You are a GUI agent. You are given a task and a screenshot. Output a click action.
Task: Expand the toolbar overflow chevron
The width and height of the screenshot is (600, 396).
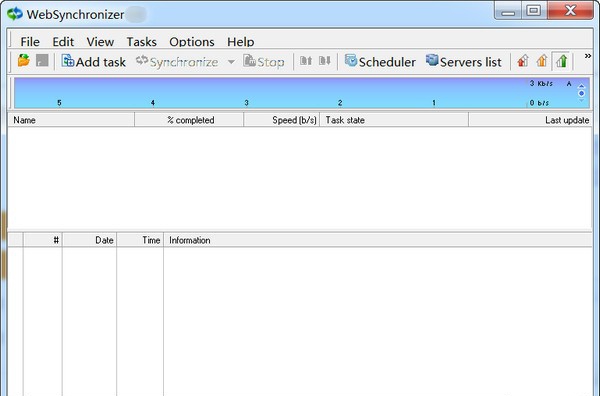pos(588,56)
